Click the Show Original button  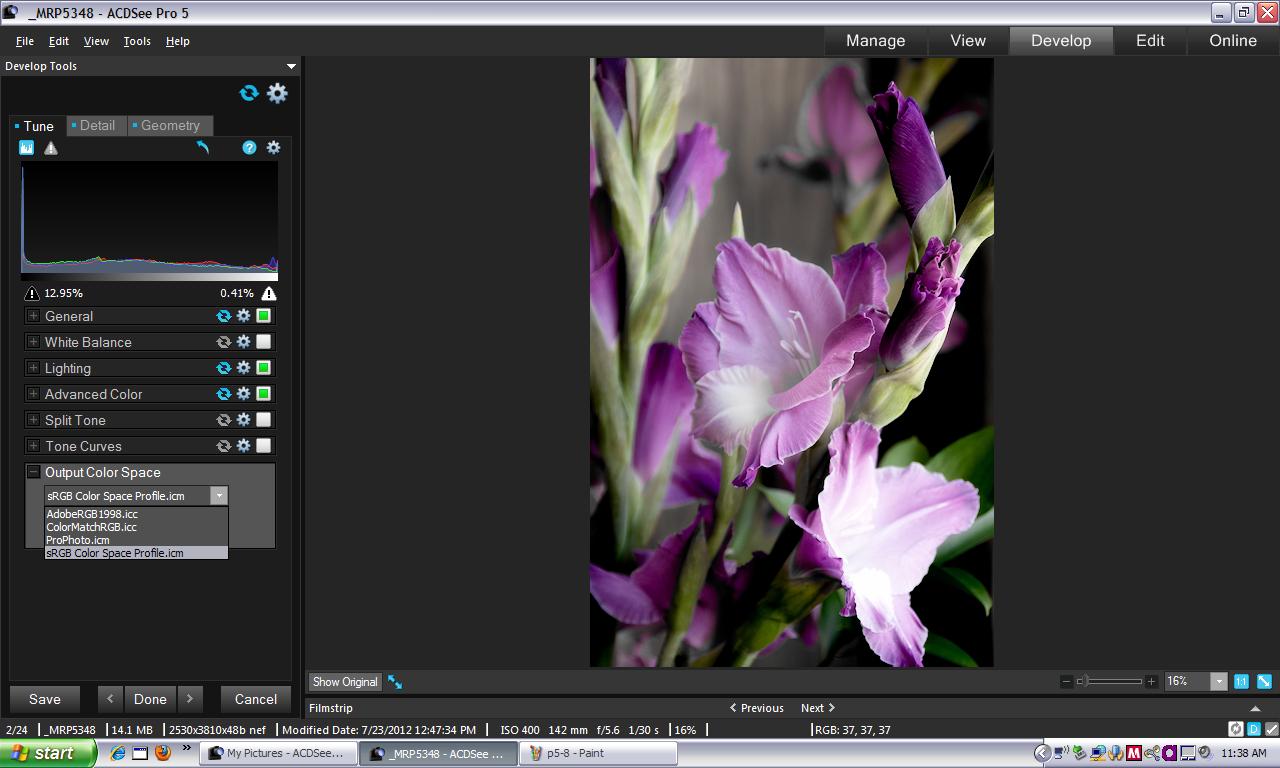click(345, 682)
